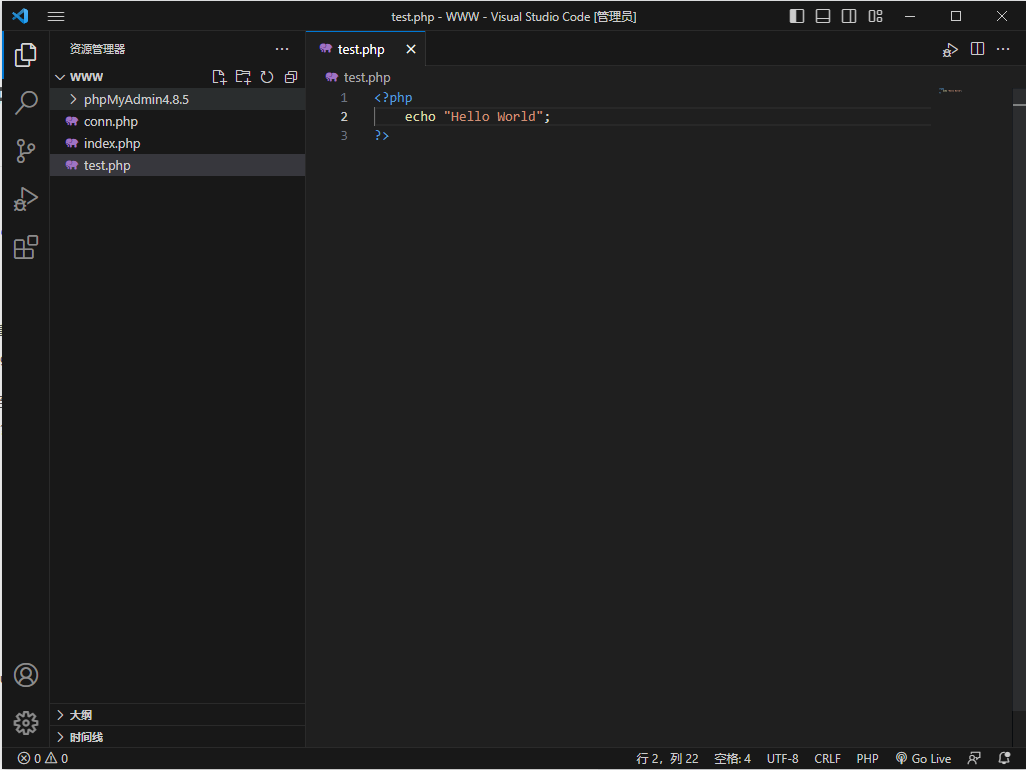Run or debug the PHP file

click(x=950, y=50)
